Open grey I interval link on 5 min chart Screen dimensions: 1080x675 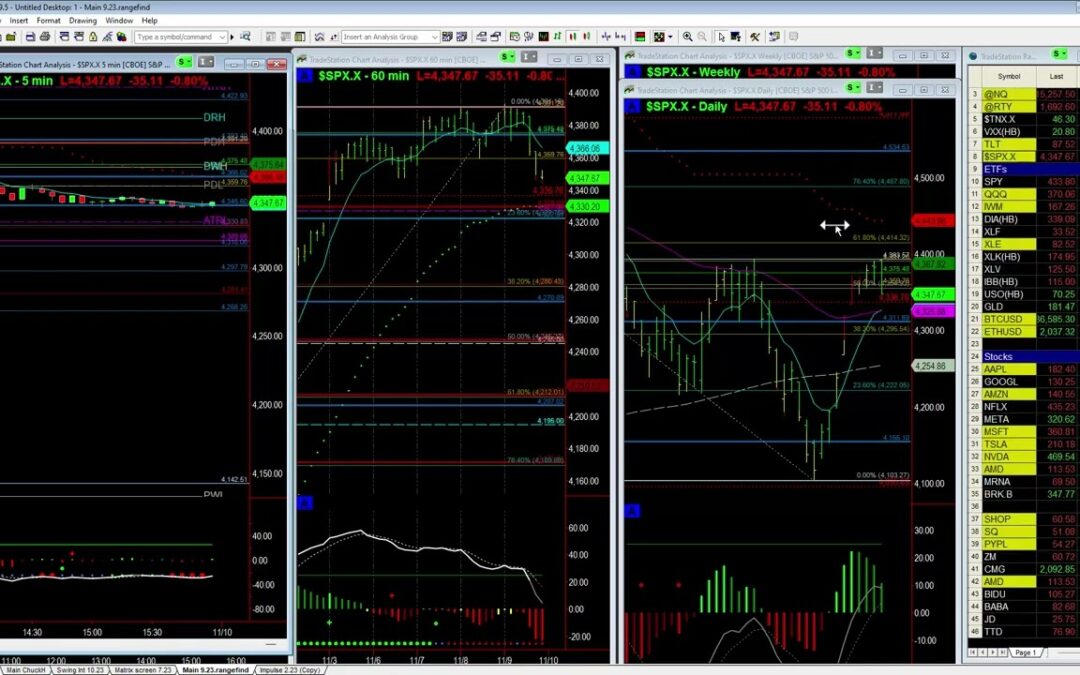tap(206, 63)
